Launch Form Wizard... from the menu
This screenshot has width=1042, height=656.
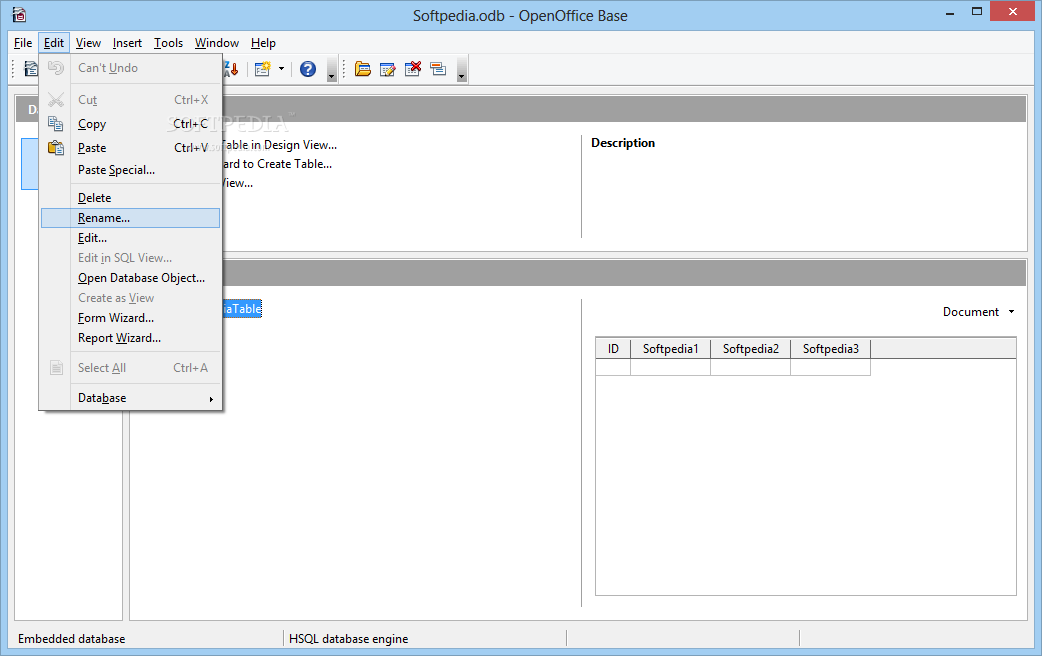pos(130,318)
